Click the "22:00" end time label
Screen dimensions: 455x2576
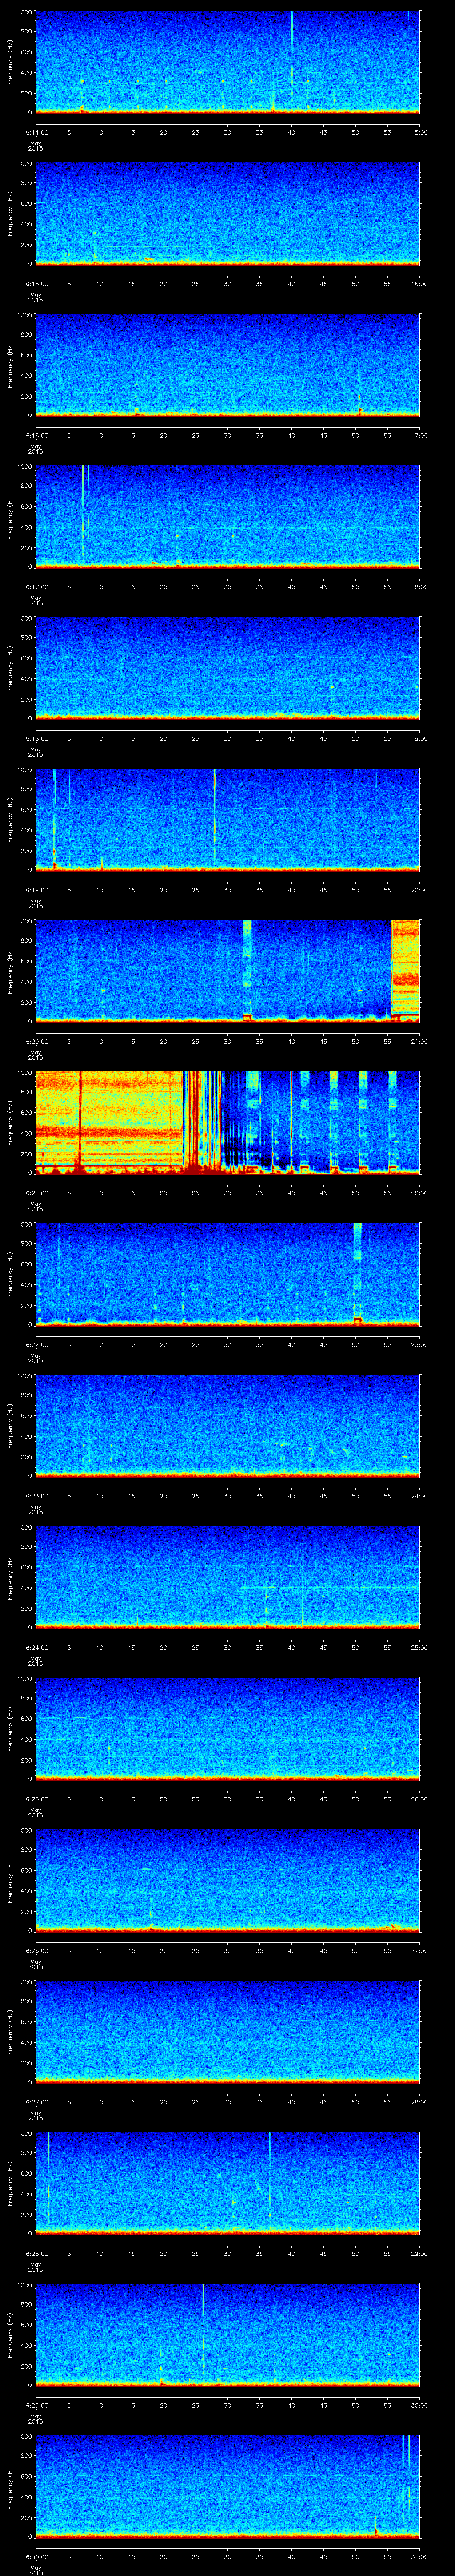tap(420, 1193)
